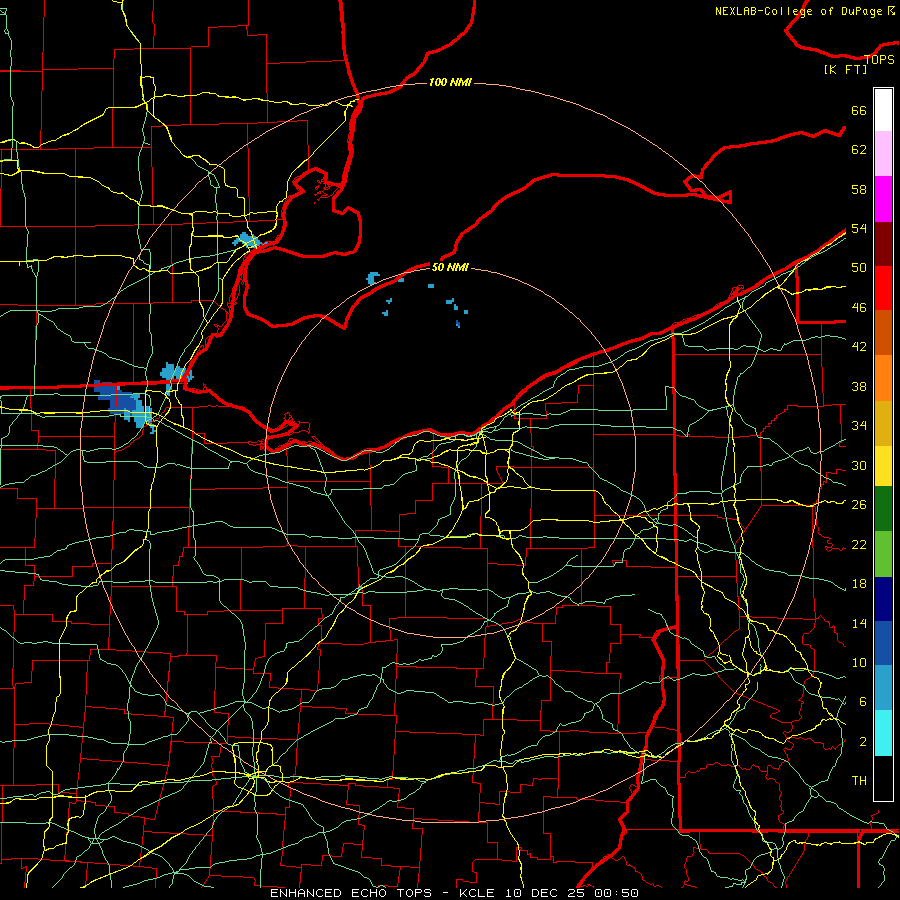Click the light blue echo near Detroit
The width and height of the screenshot is (900, 900).
(x=247, y=240)
